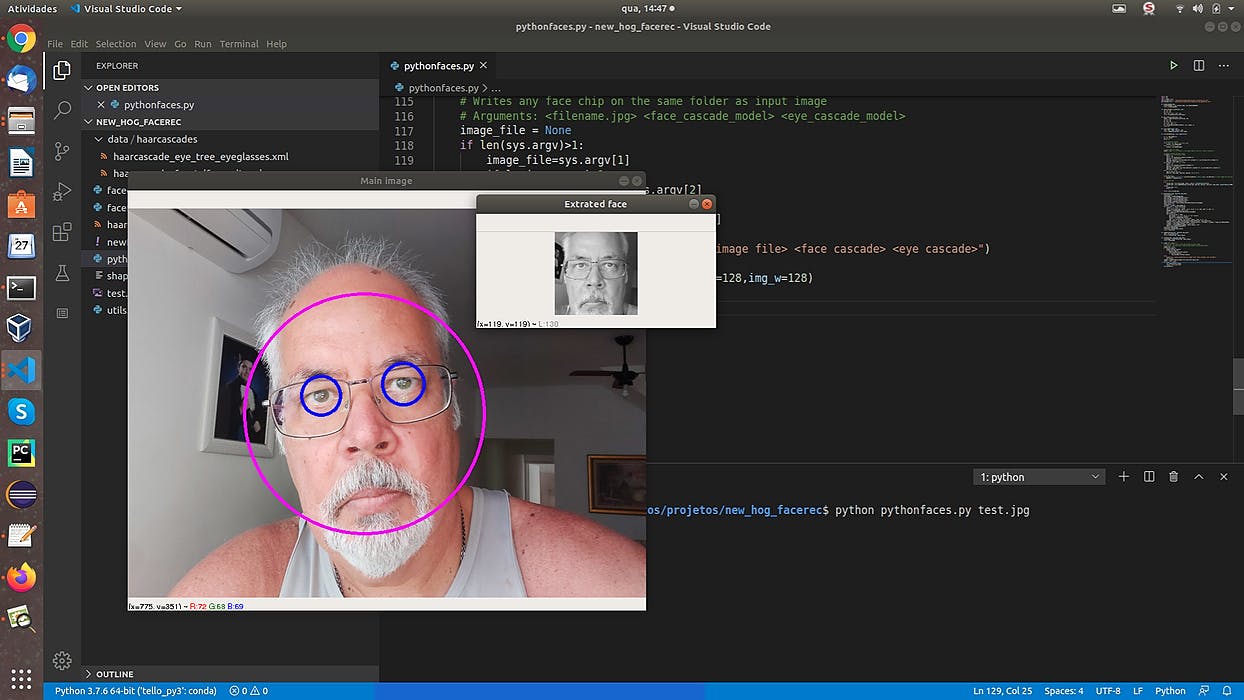
Task: Select the Testing flask icon in sidebar
Action: pyautogui.click(x=61, y=272)
